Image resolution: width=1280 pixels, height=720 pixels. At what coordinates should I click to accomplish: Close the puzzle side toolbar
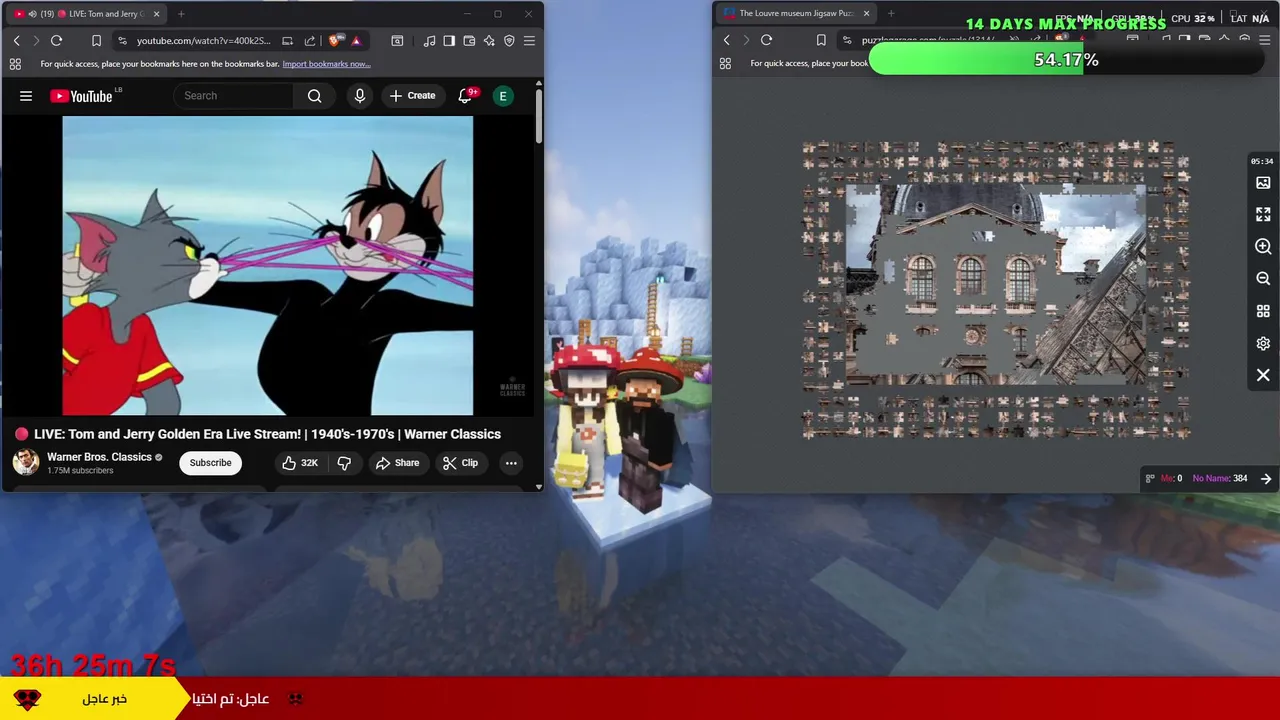point(1263,375)
